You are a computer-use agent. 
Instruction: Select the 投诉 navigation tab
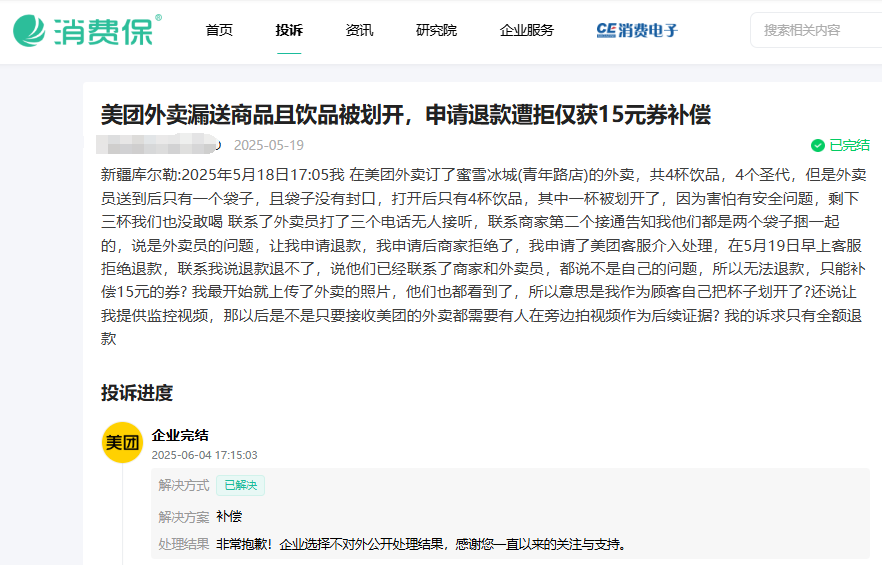[289, 30]
